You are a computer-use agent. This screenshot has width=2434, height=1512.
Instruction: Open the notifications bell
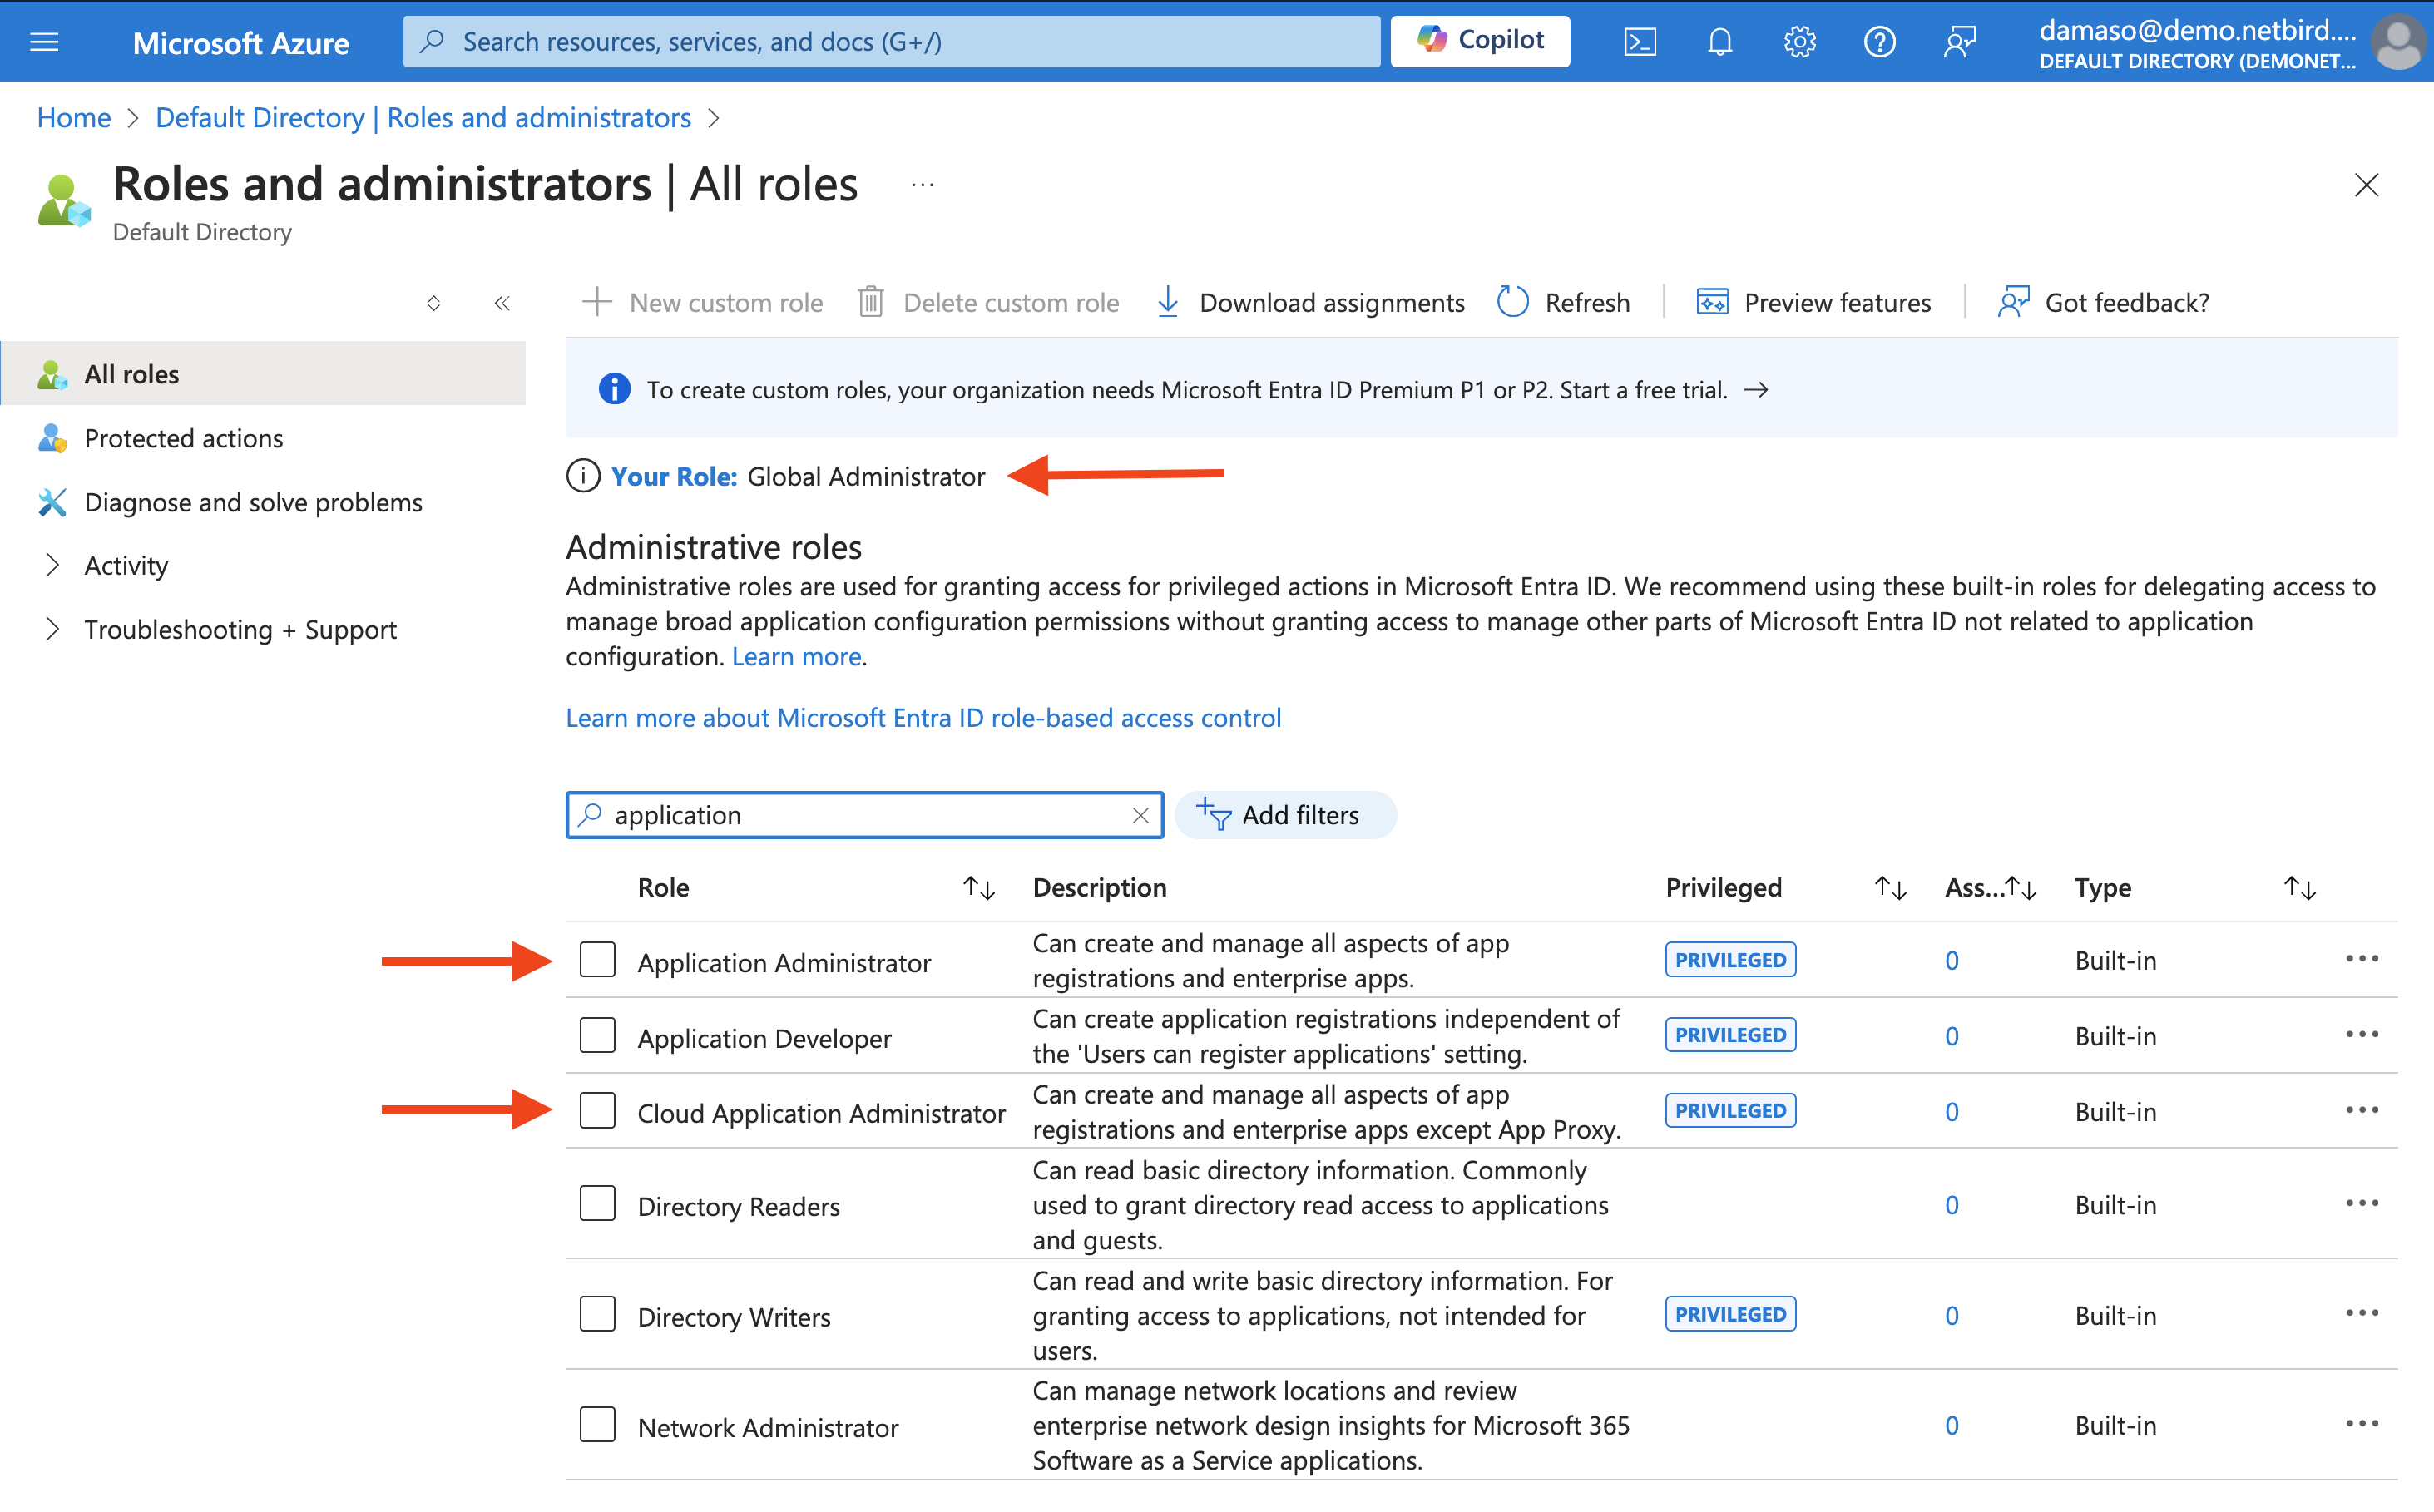1719,41
